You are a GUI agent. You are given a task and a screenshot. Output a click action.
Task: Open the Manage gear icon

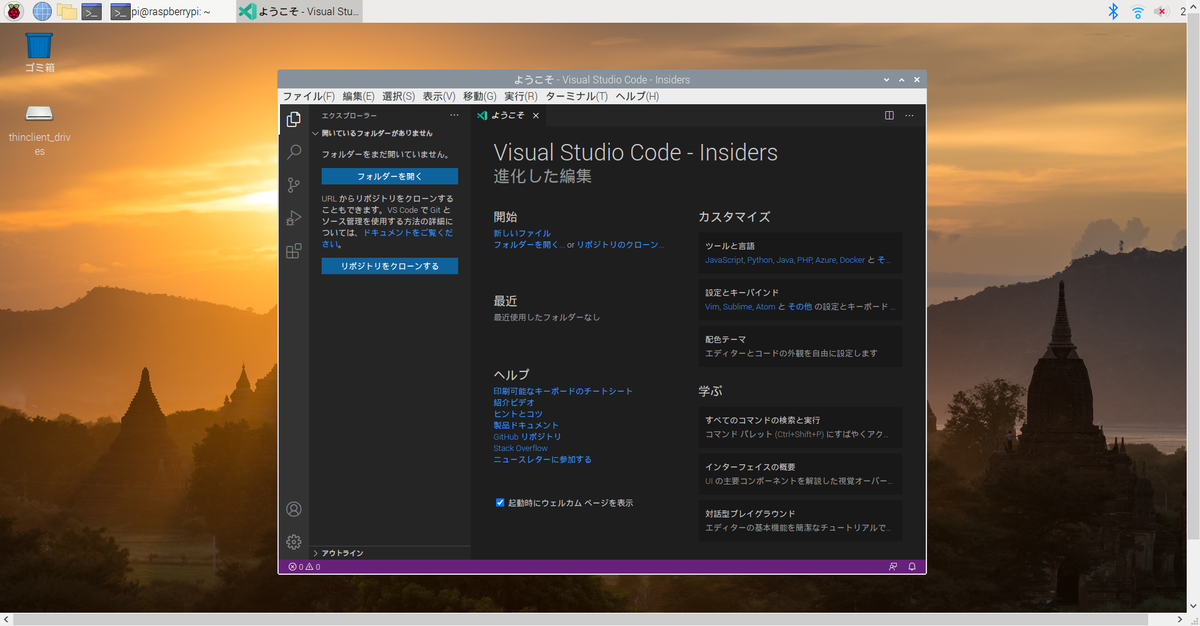(x=293, y=542)
